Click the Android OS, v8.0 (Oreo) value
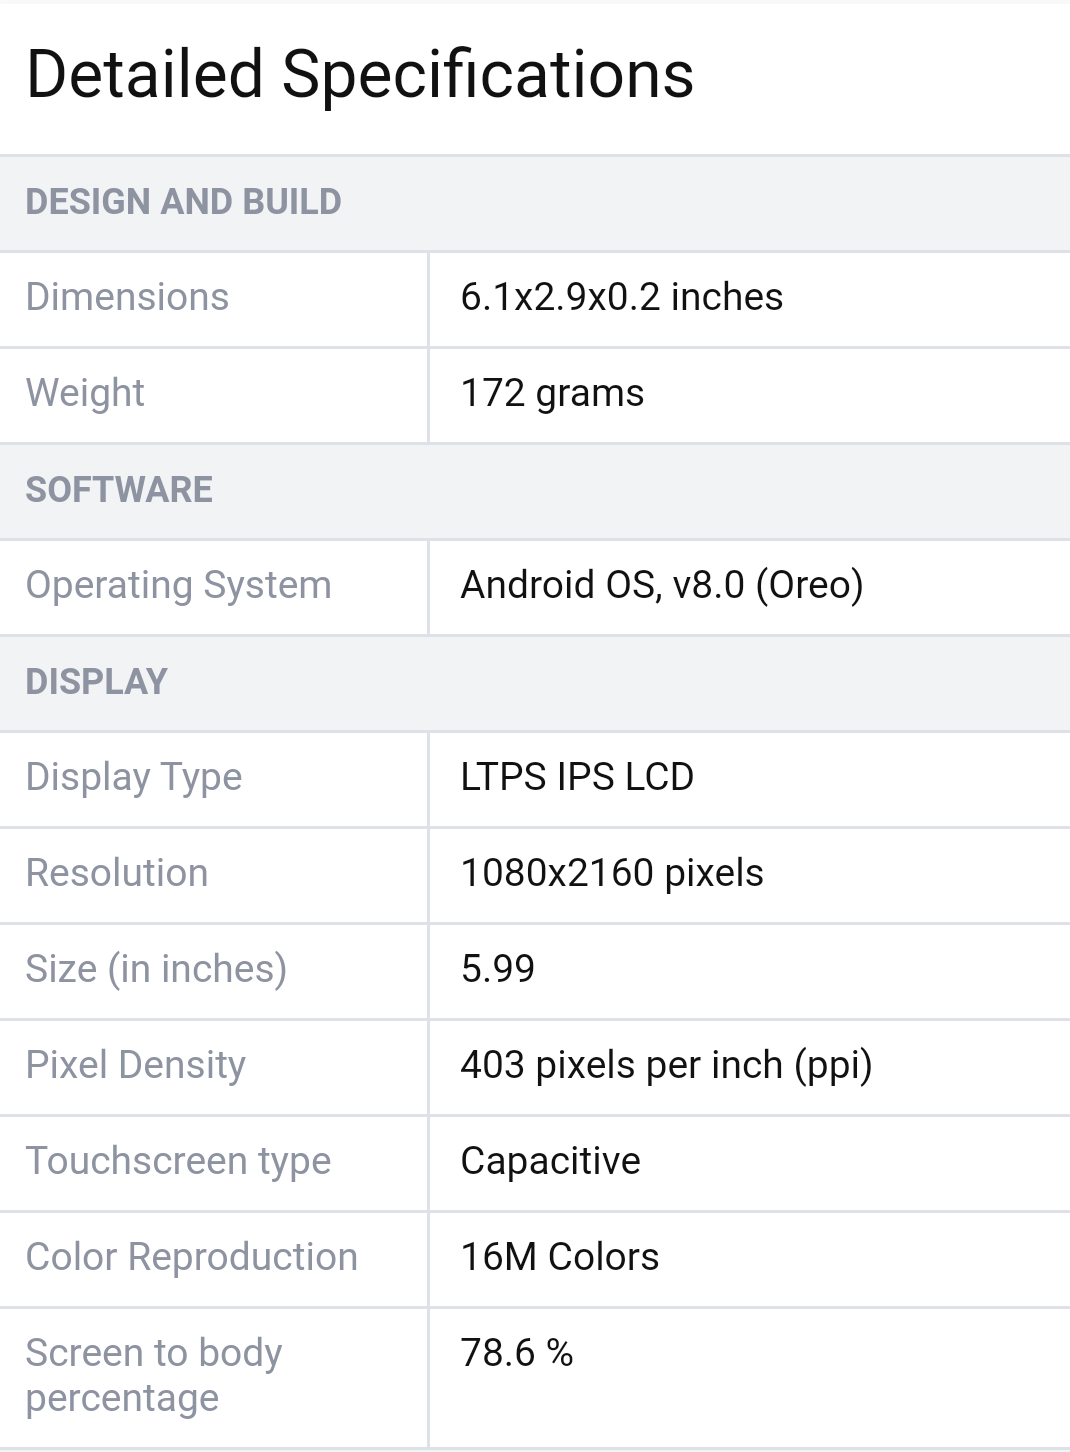The height and width of the screenshot is (1452, 1070). pyautogui.click(x=662, y=585)
